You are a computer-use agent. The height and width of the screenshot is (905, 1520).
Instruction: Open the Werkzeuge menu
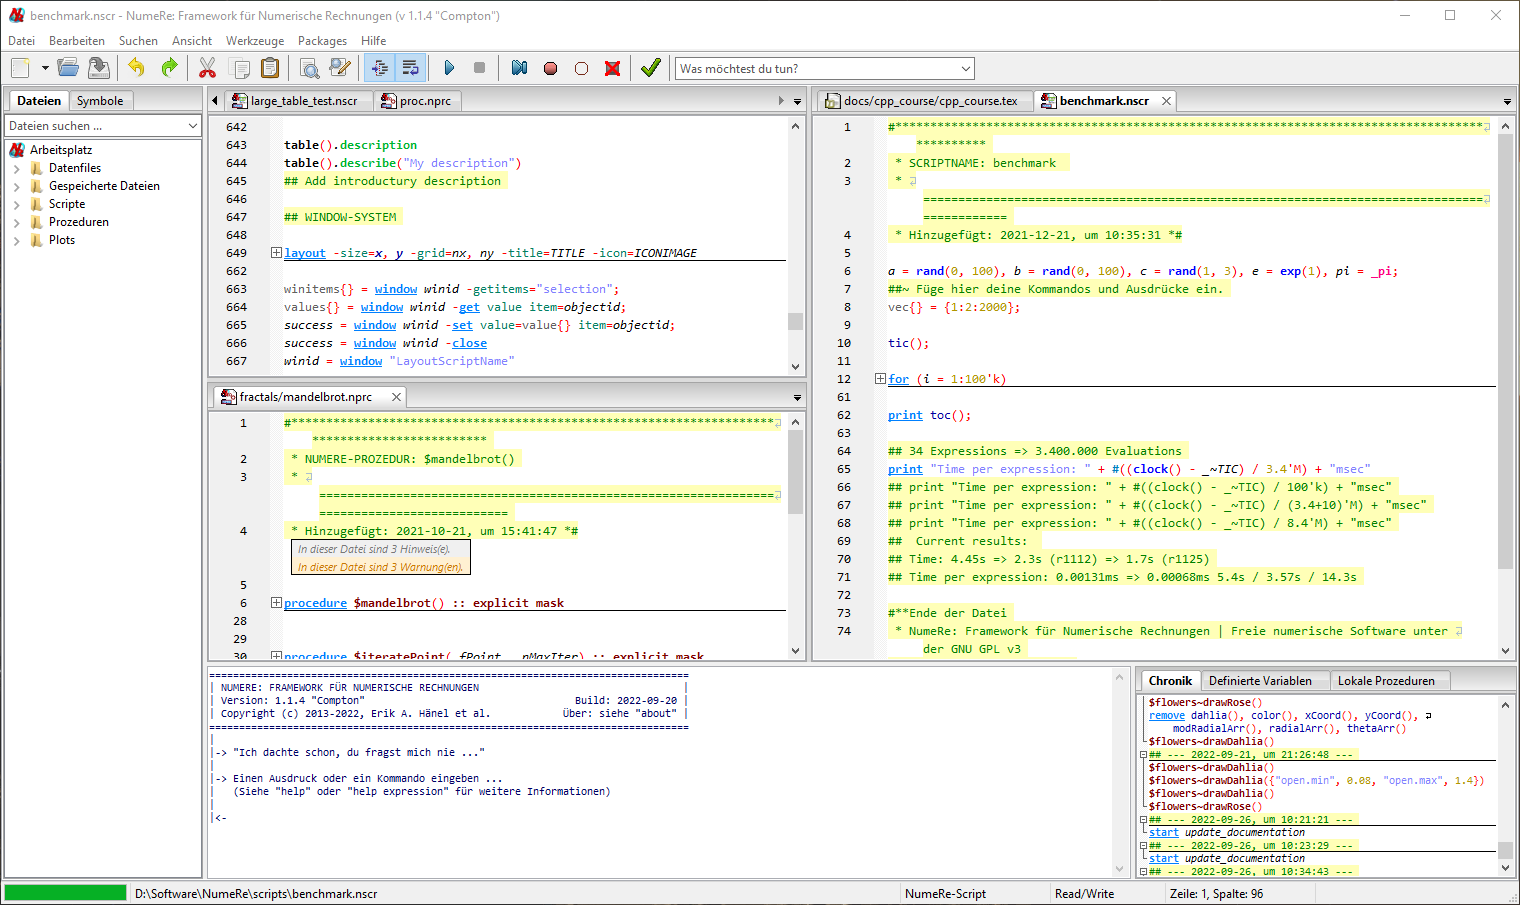coord(254,41)
